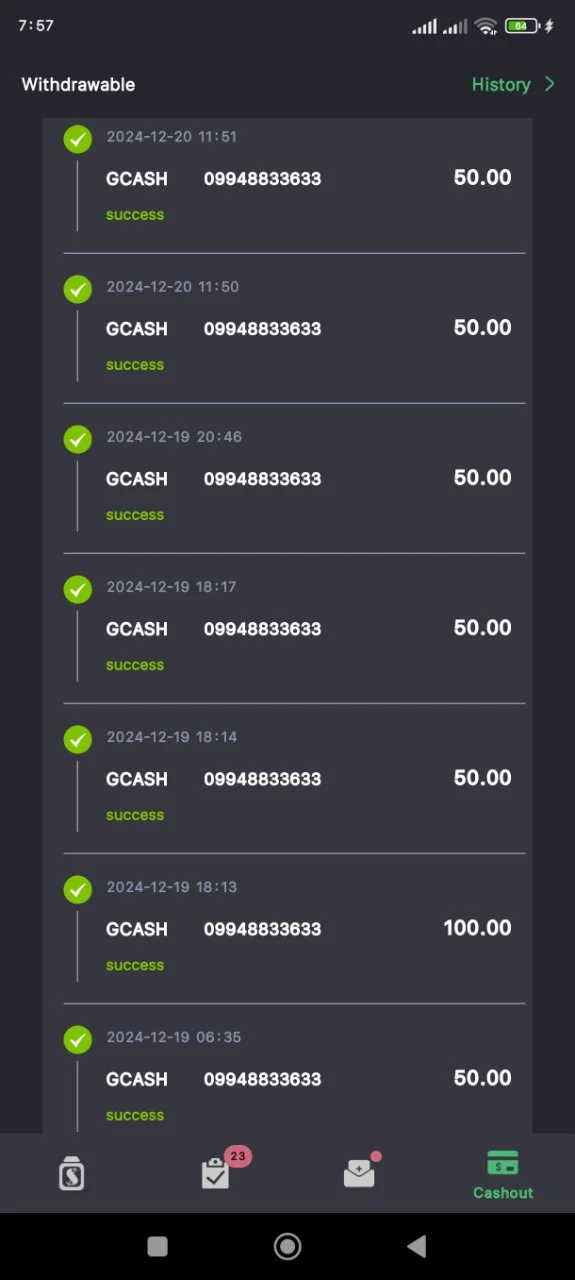
Task: Tap the Android recent apps square button
Action: (157, 1246)
